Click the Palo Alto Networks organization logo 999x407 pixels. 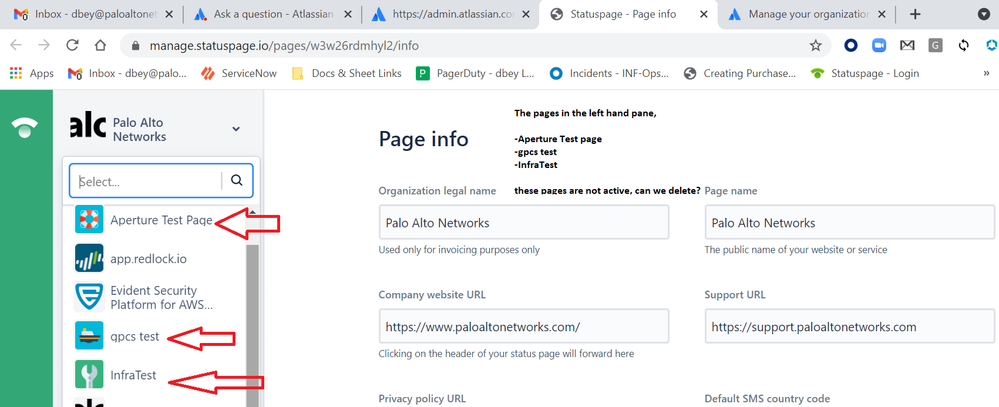pos(88,127)
